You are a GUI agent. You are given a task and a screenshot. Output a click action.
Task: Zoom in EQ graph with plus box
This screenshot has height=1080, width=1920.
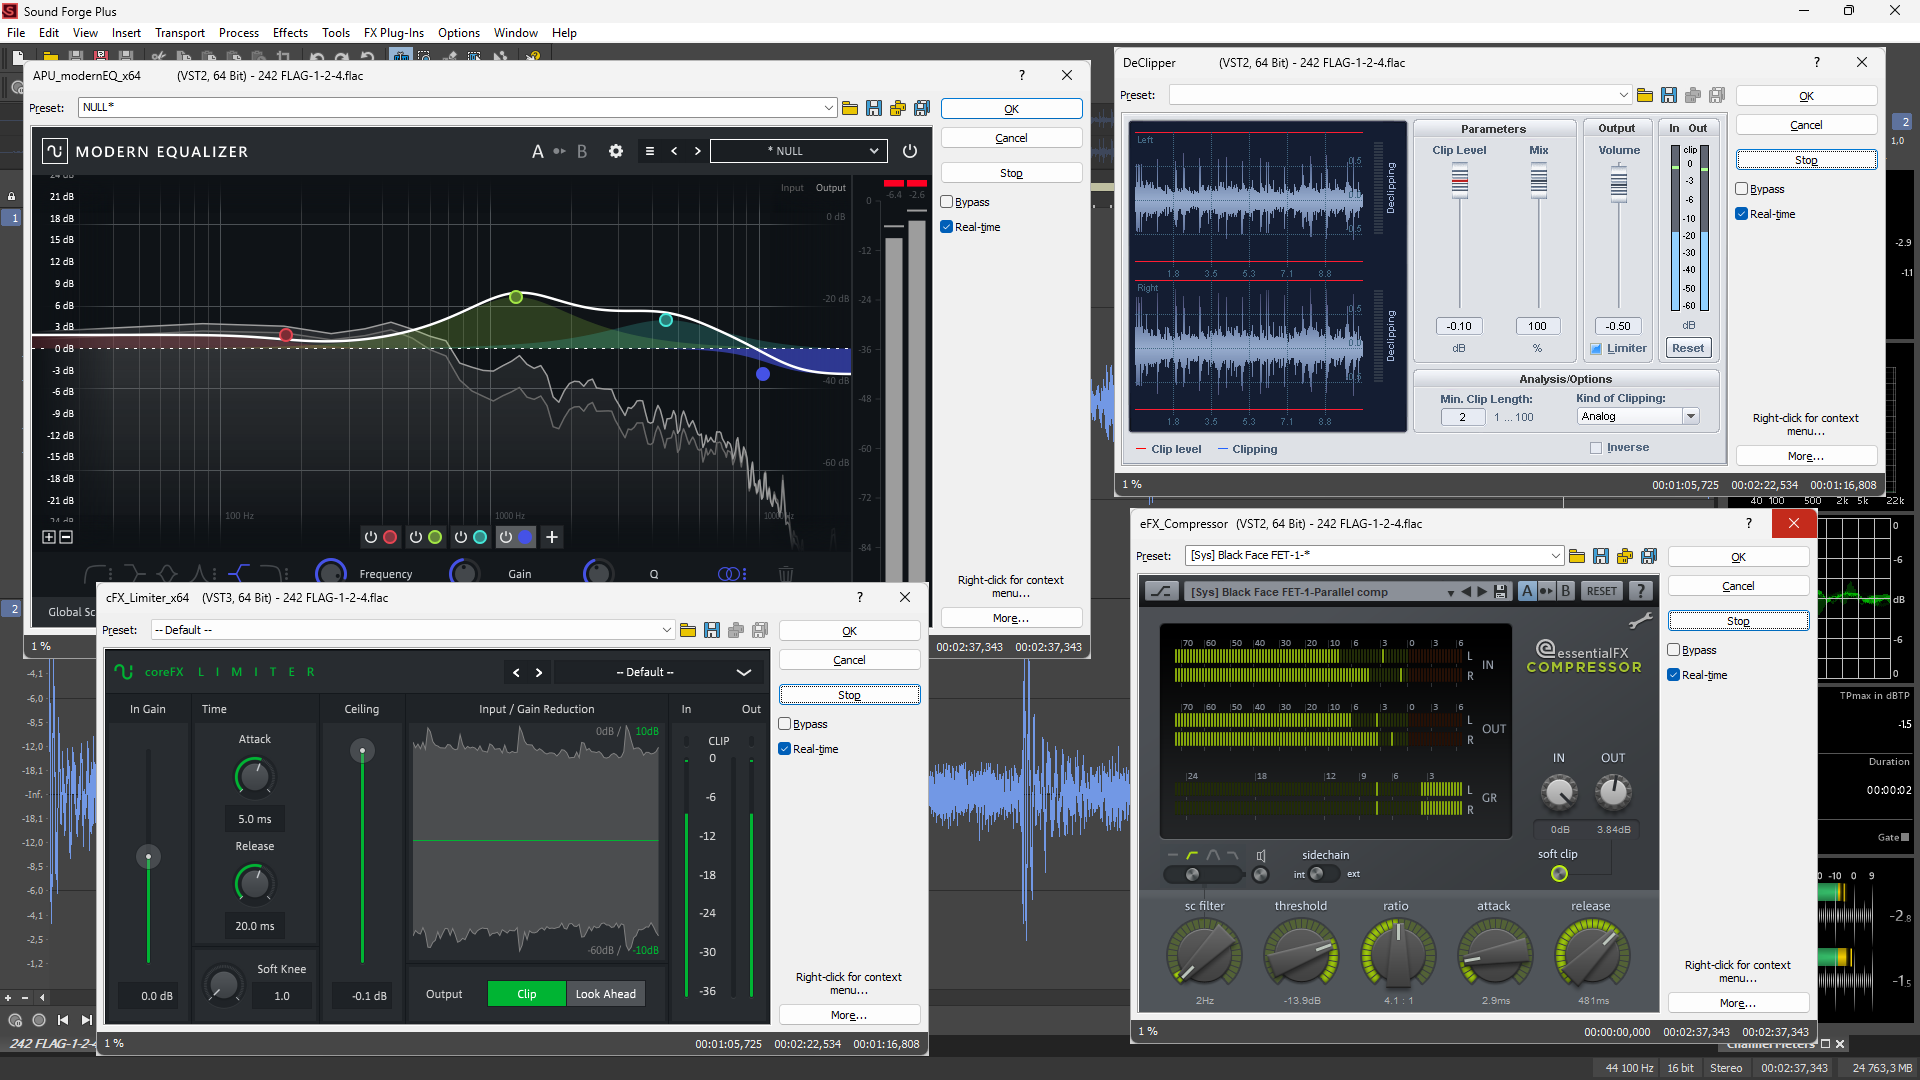click(49, 537)
